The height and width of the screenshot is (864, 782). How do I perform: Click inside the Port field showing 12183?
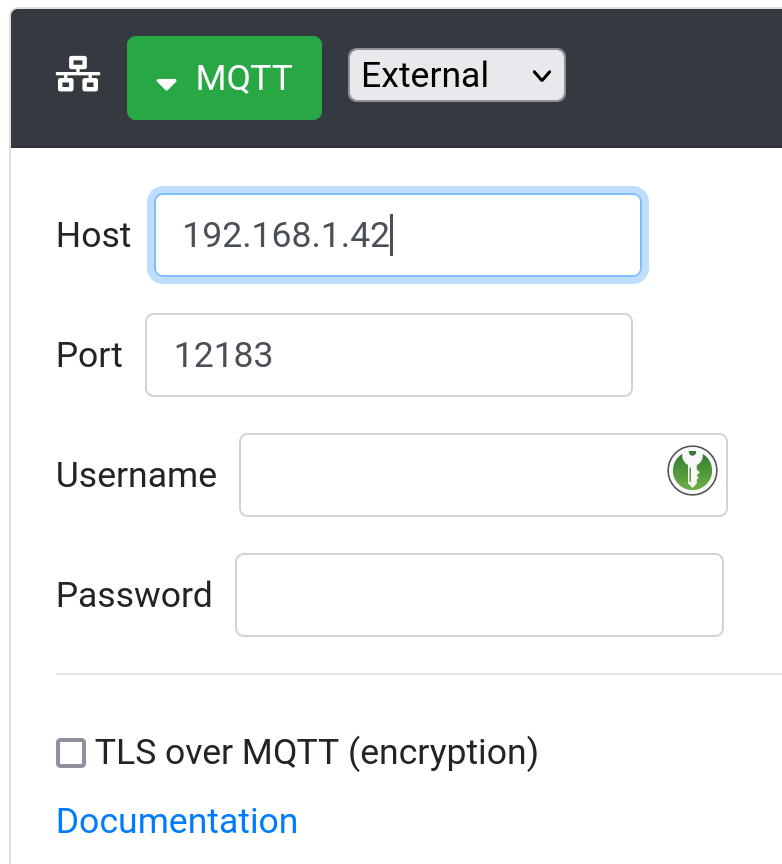click(x=388, y=355)
